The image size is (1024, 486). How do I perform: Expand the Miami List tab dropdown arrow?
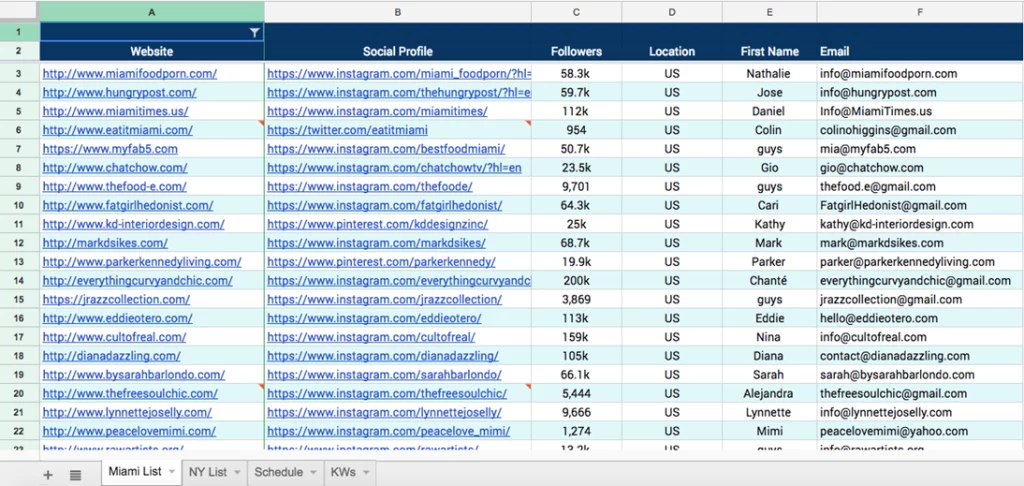coord(172,472)
